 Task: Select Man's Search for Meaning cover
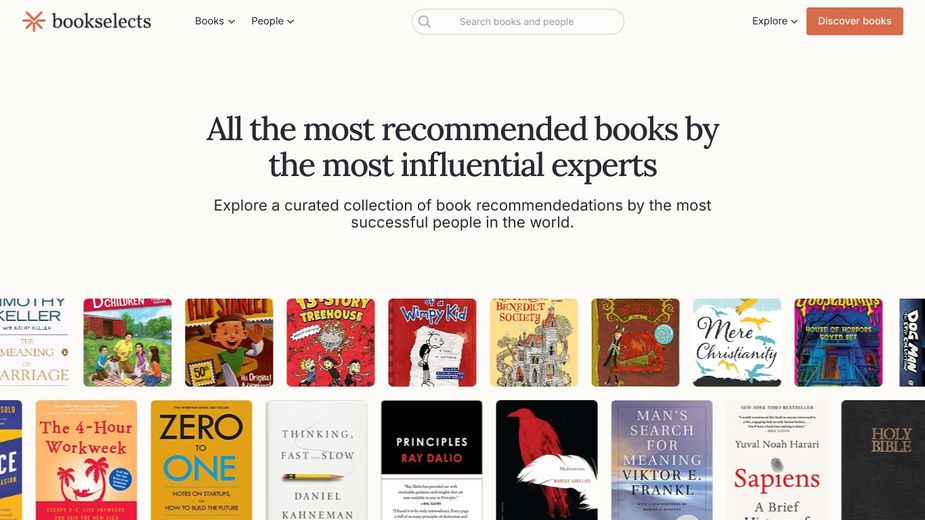(x=662, y=460)
